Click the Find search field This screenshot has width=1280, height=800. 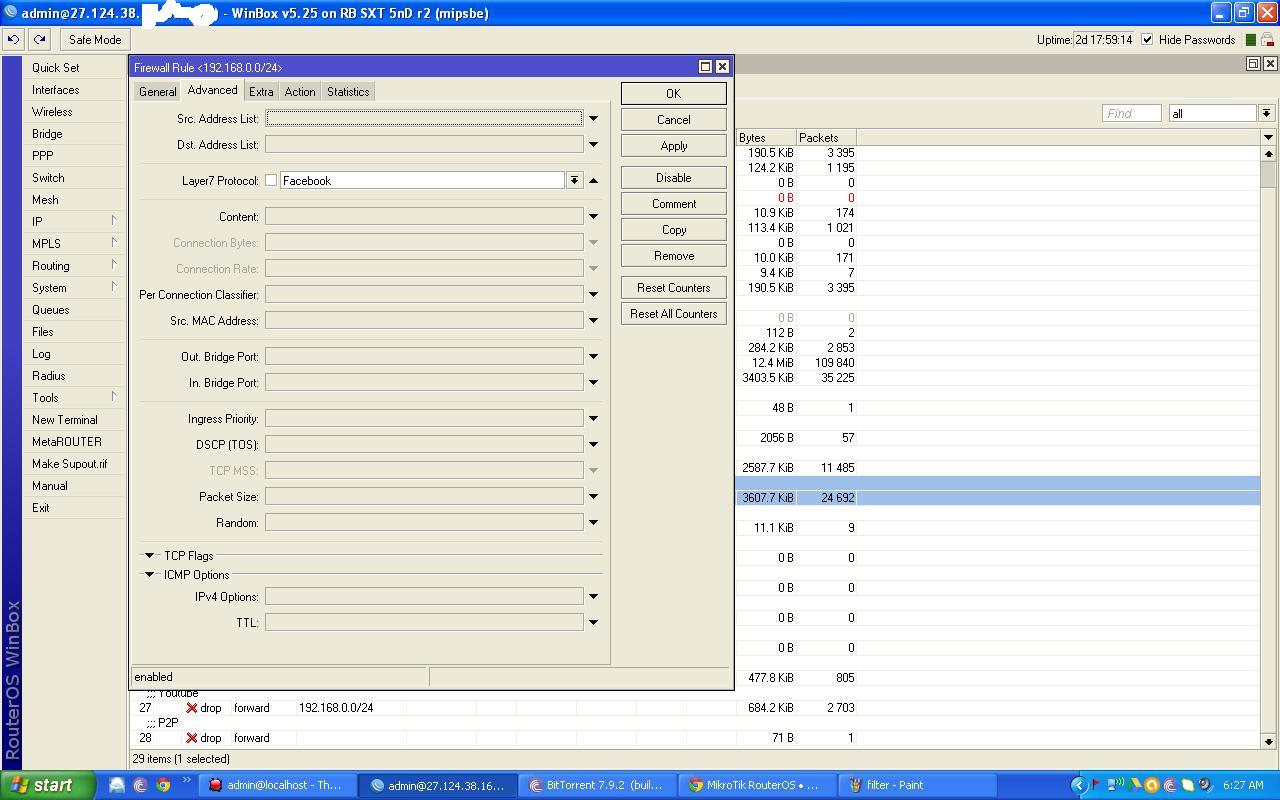coord(1131,114)
